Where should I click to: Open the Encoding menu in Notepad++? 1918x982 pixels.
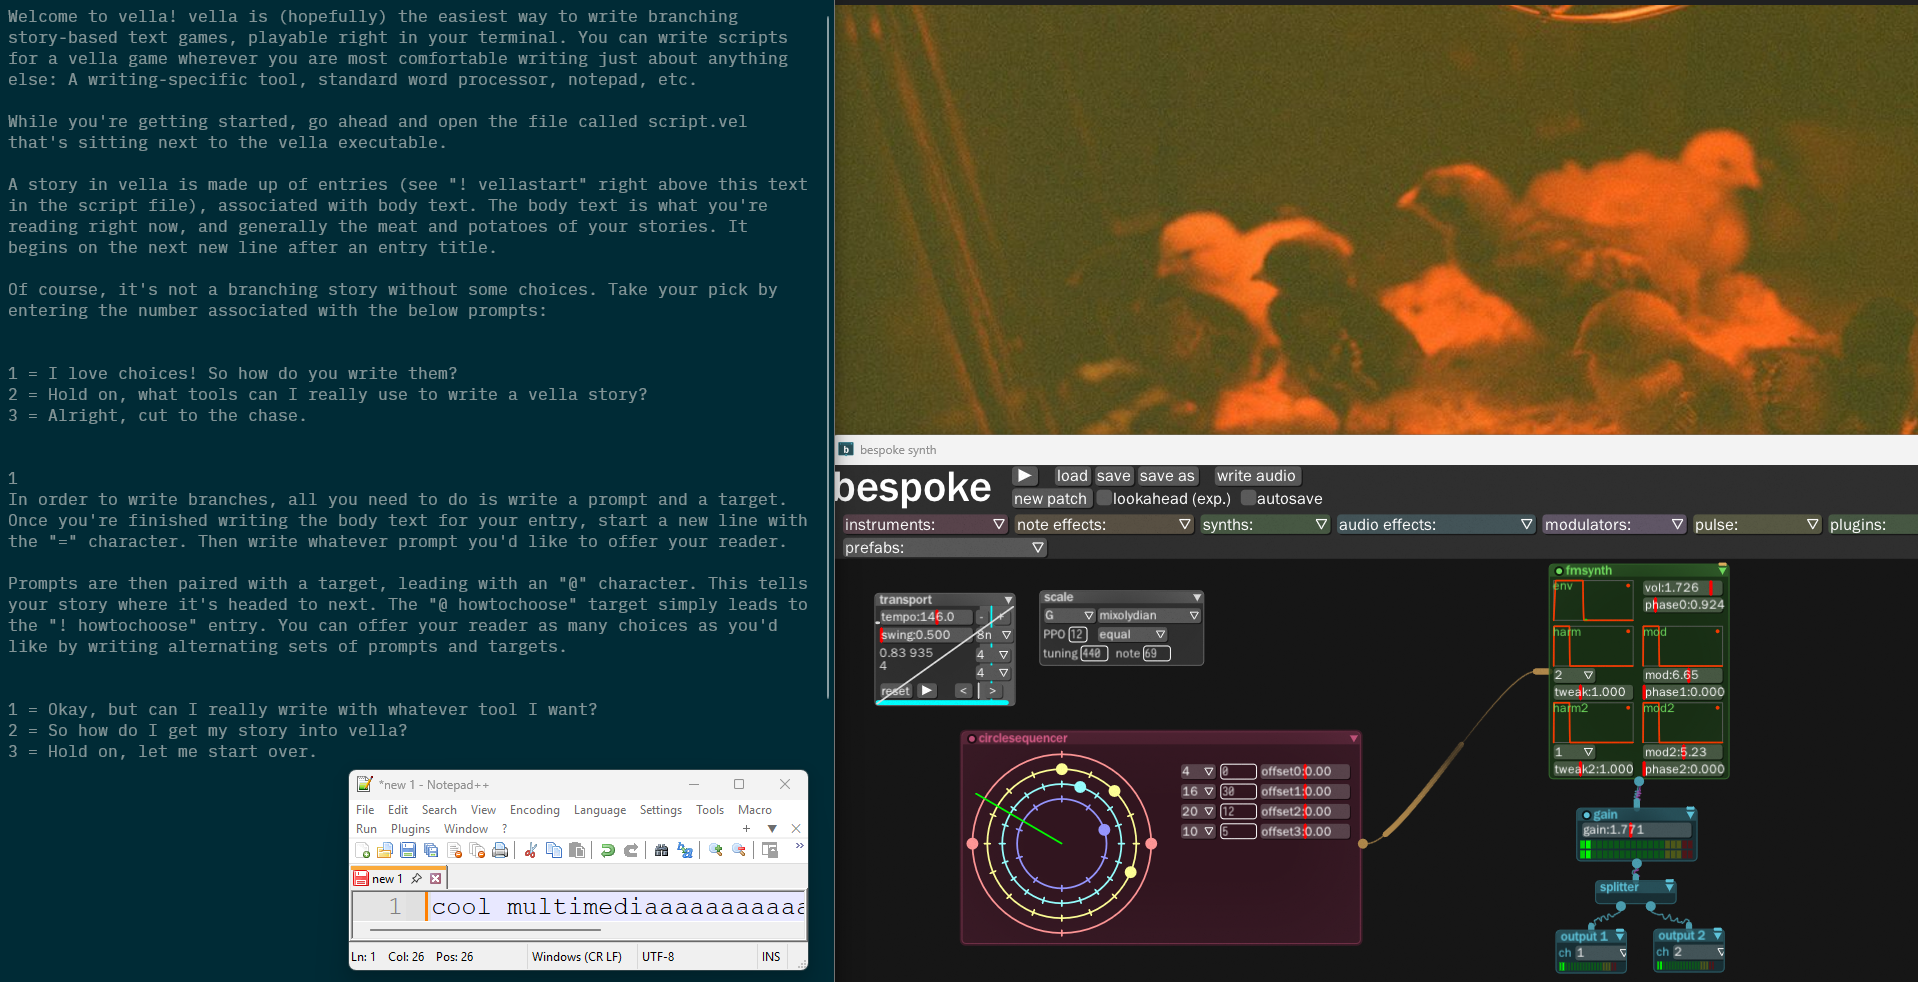tap(535, 810)
